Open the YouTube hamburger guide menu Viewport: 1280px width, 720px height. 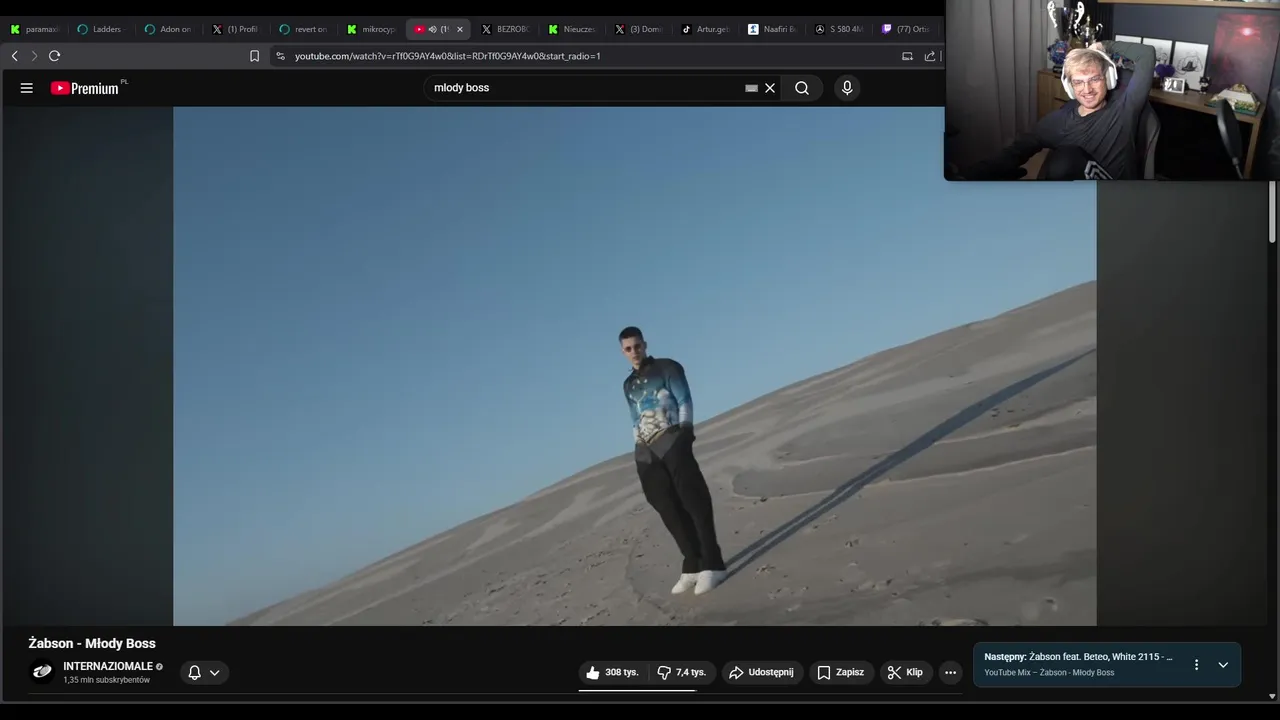[27, 88]
